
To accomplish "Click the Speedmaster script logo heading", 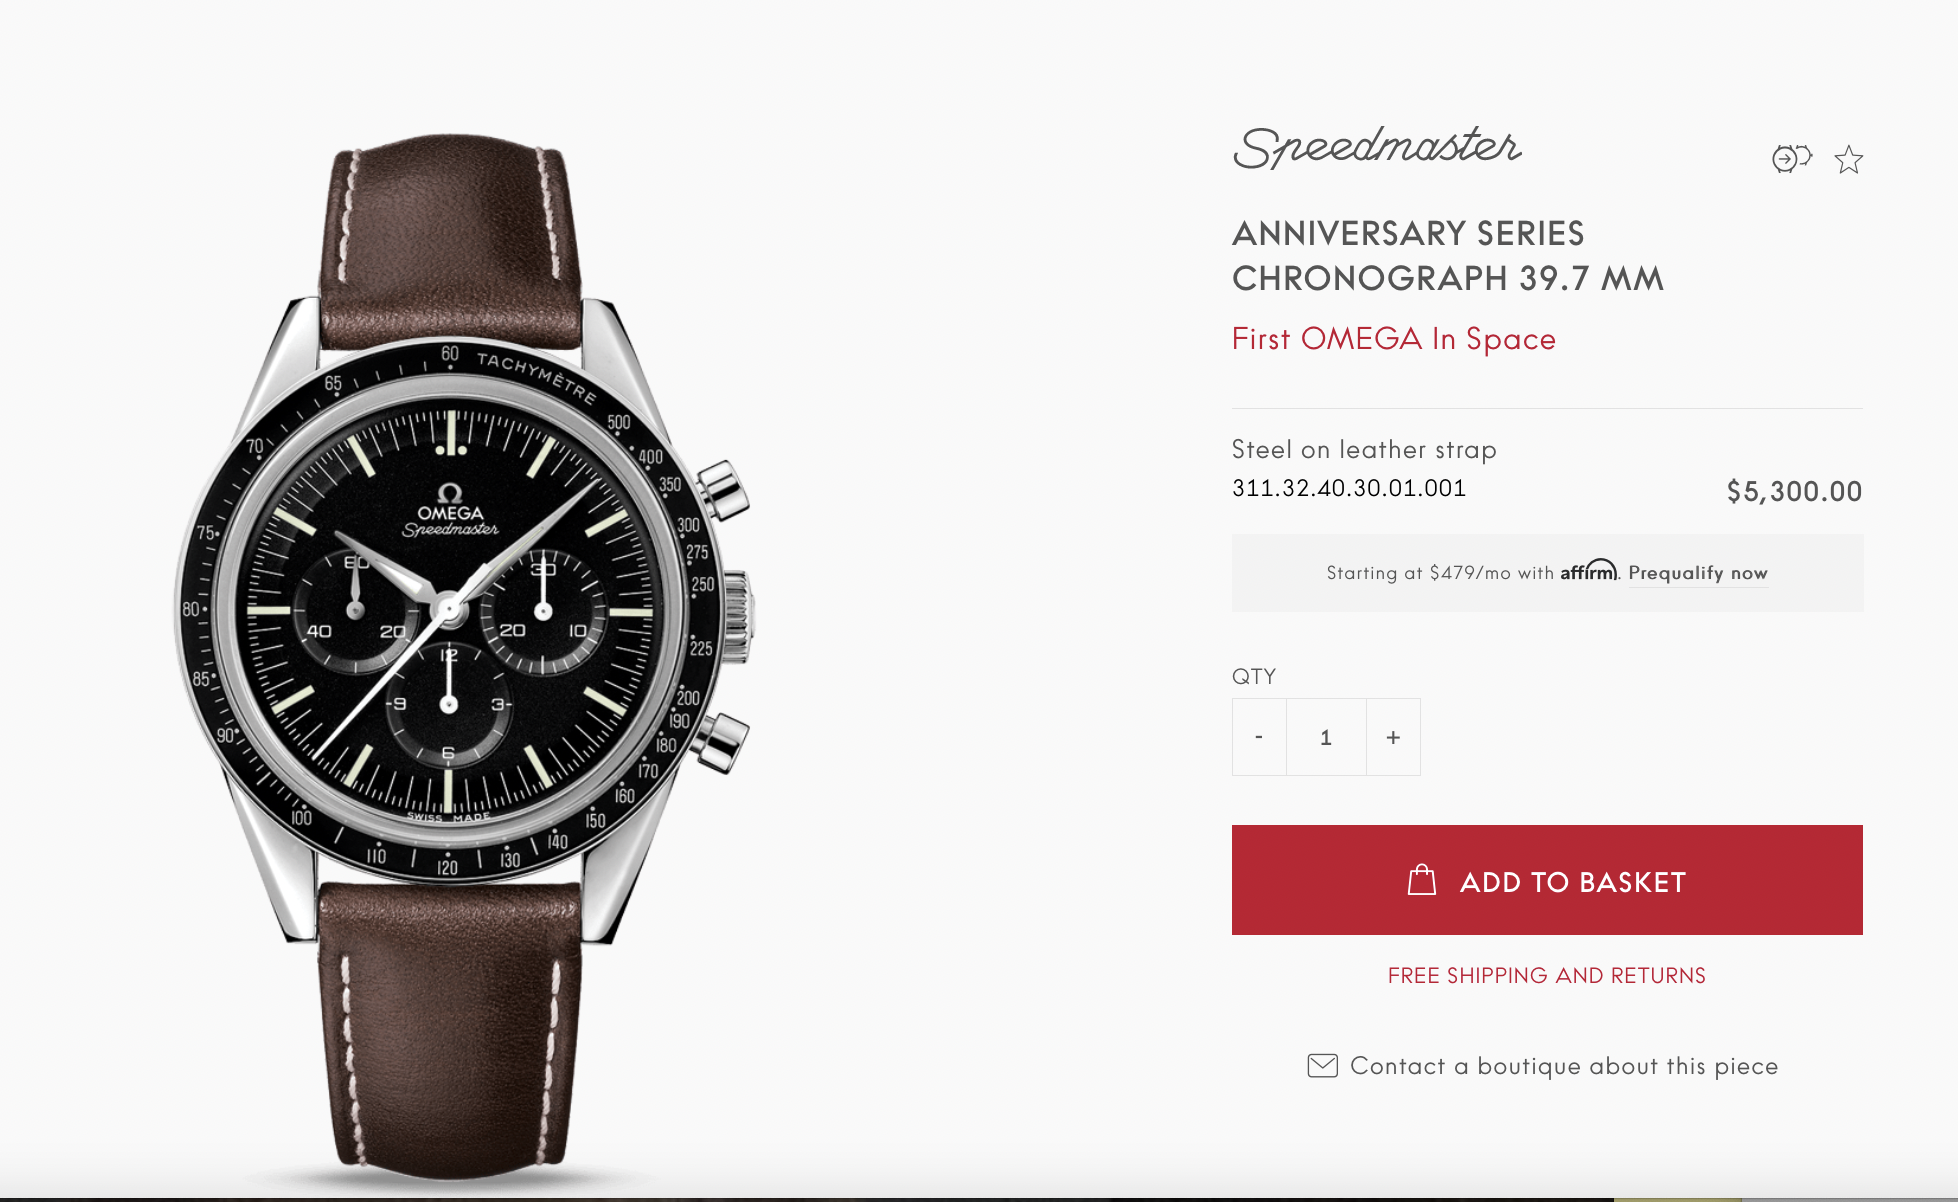I will point(1378,147).
